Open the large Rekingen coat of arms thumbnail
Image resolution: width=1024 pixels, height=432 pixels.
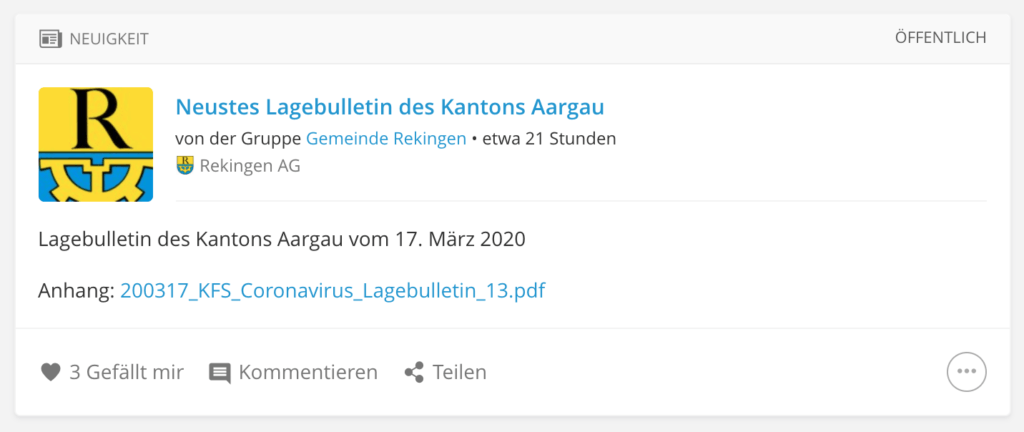point(96,144)
